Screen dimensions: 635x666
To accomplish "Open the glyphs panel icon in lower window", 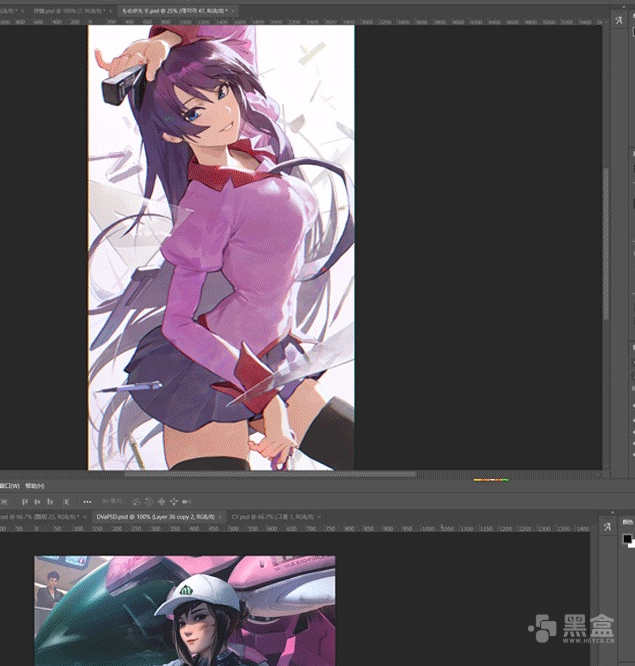I will pos(607,527).
